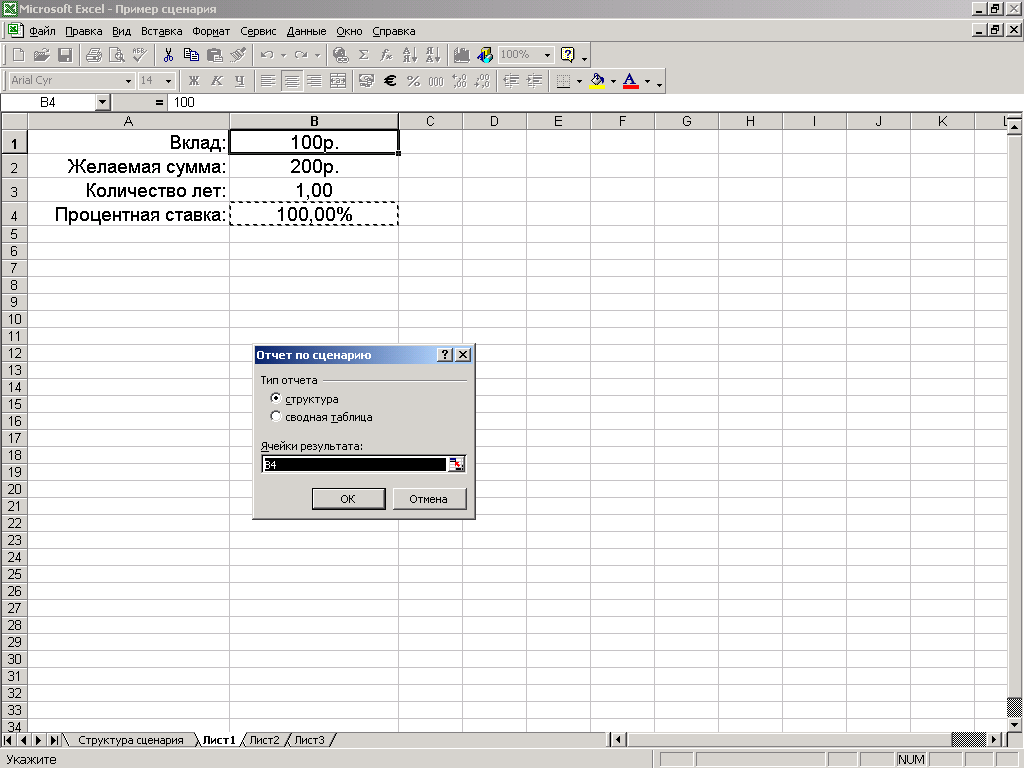Click the Insert Hyperlink globe icon
Screen dimensions: 1024x768
click(340, 55)
